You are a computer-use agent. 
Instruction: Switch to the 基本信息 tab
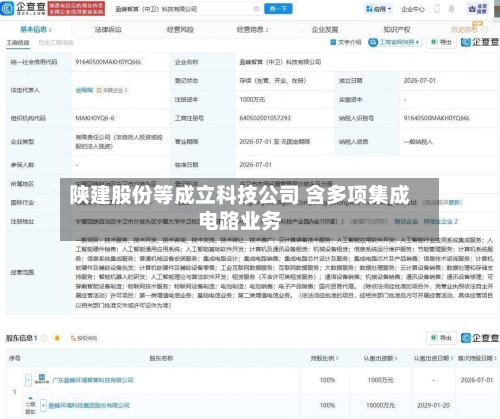coord(35,29)
